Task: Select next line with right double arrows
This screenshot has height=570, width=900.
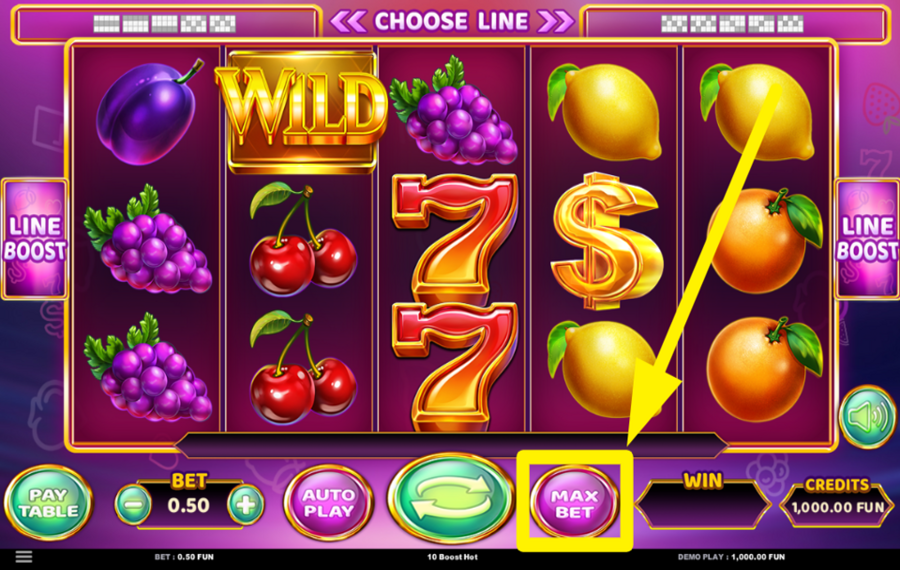Action: tap(556, 22)
